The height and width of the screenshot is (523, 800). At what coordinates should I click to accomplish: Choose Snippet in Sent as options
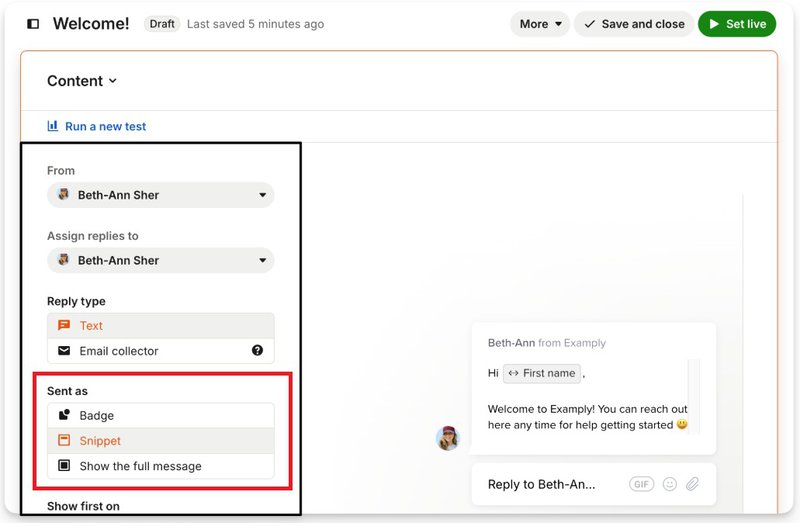tap(161, 440)
